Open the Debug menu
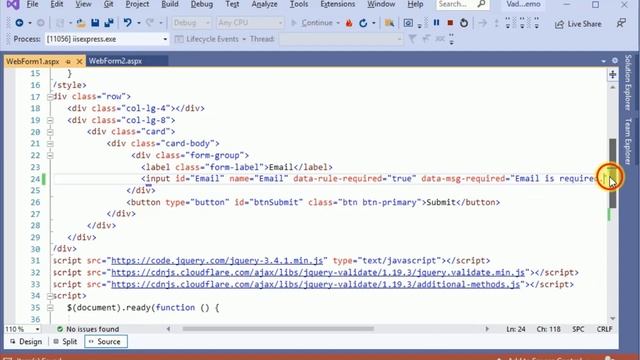 [x=202, y=4]
